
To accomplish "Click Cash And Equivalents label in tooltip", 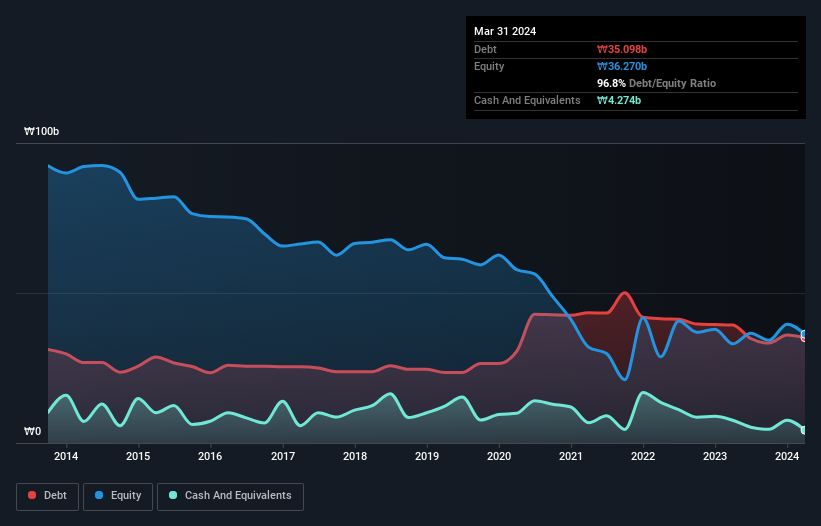I will [x=527, y=100].
